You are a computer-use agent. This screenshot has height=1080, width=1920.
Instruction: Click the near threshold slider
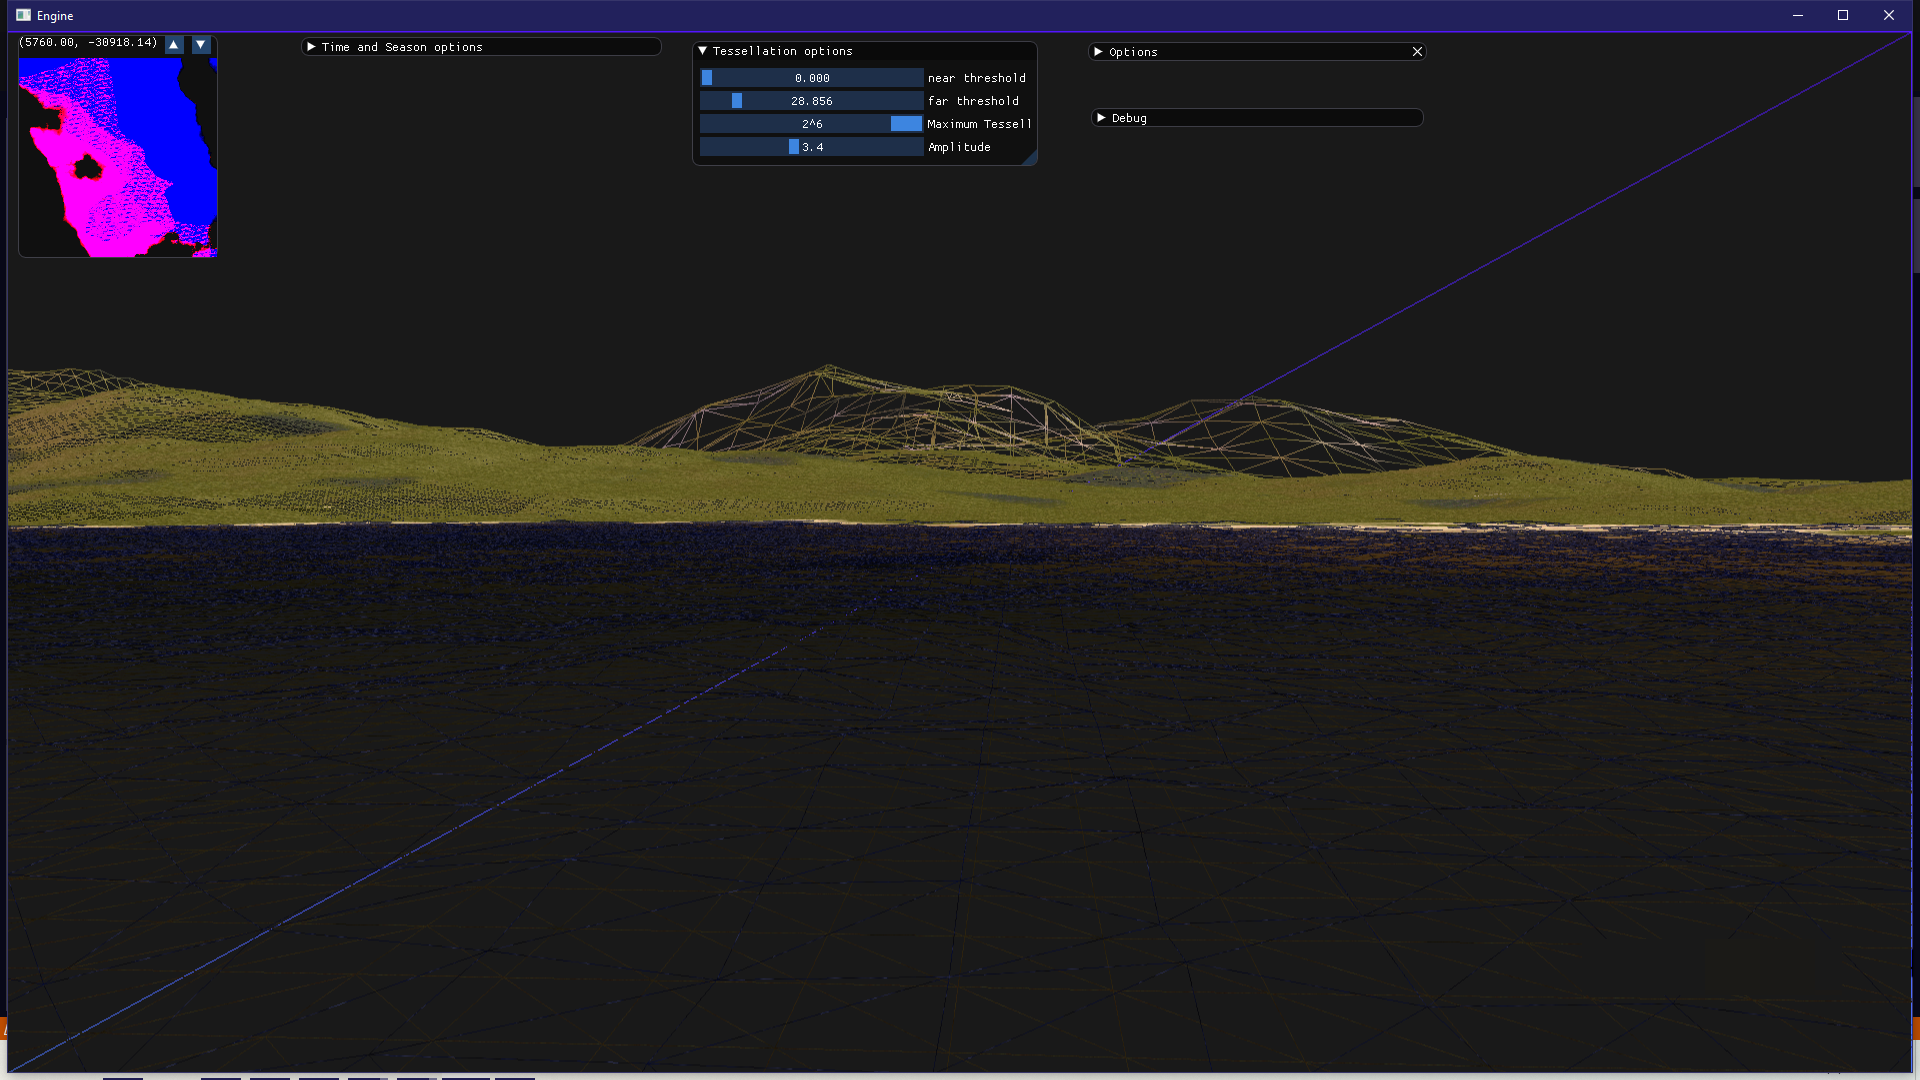(811, 78)
